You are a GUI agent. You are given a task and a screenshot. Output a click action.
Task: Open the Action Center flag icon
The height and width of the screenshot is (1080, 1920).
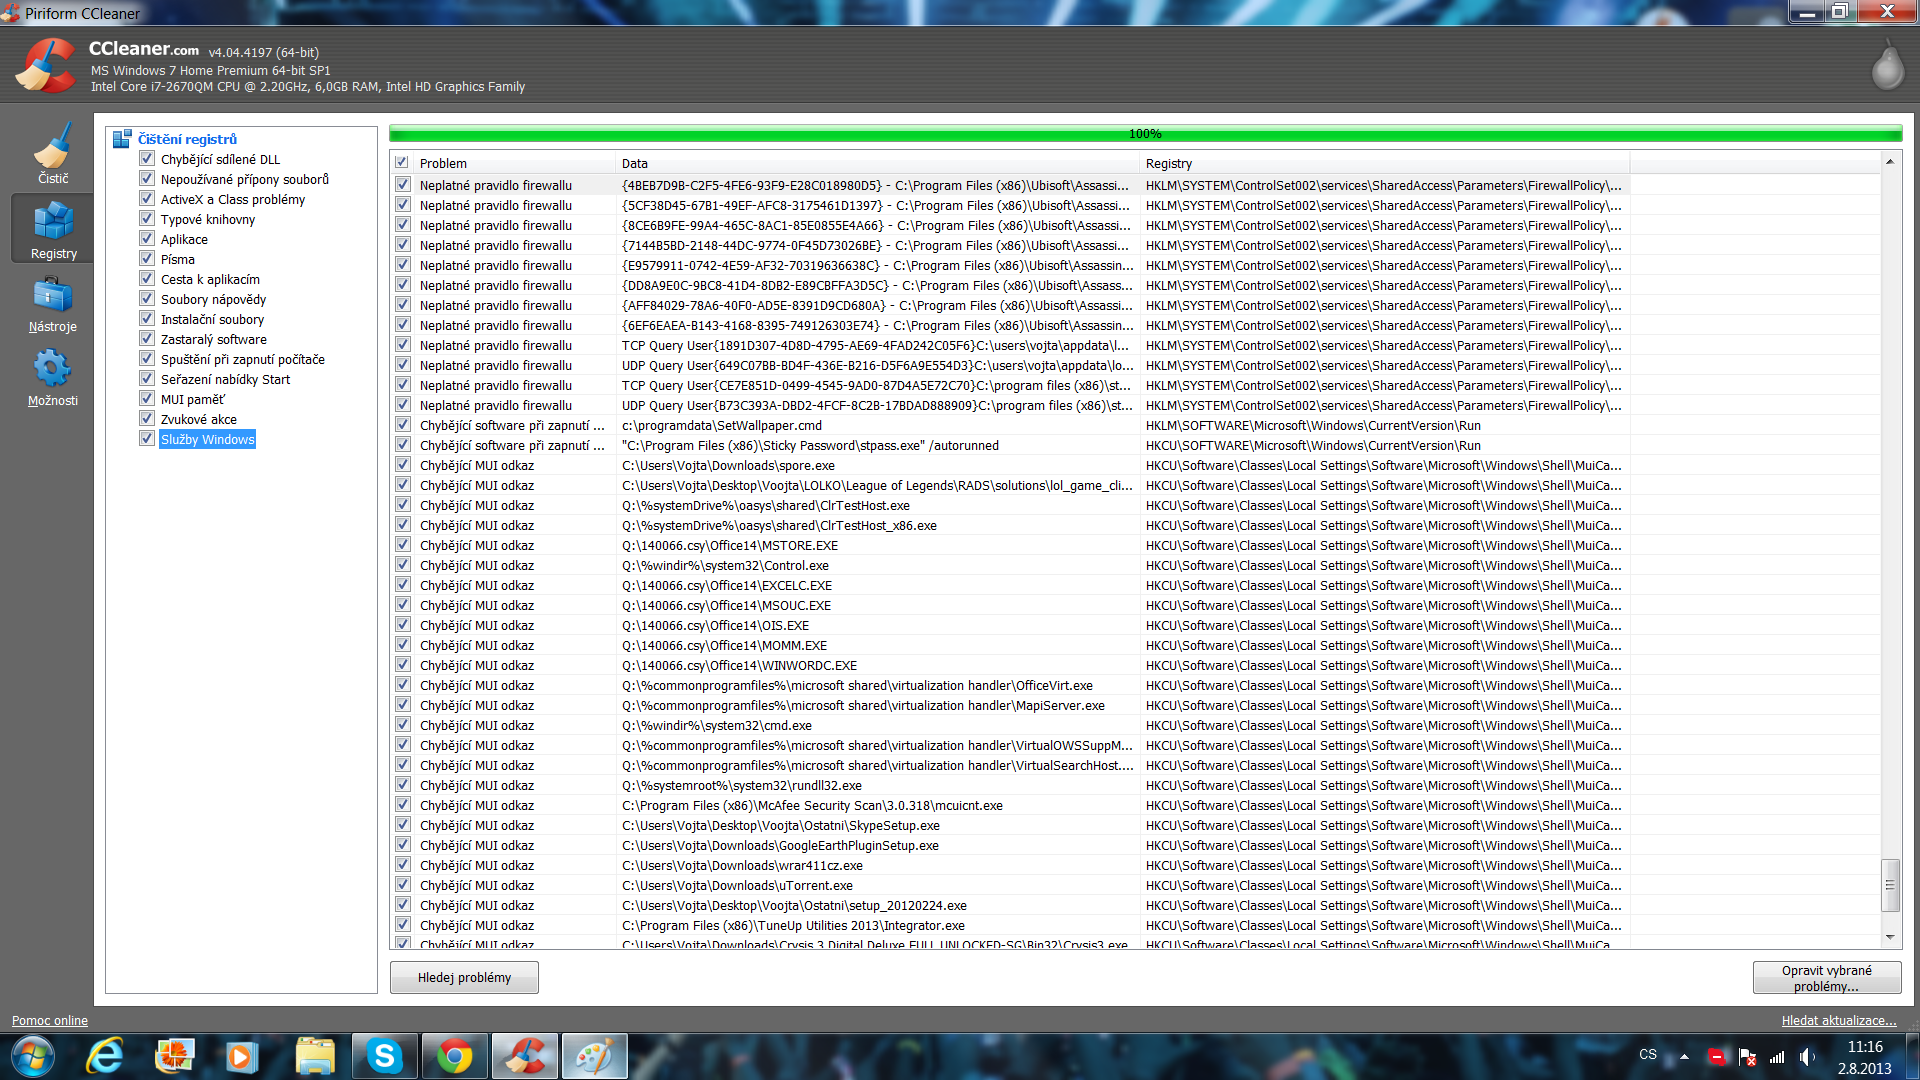pyautogui.click(x=1747, y=1056)
